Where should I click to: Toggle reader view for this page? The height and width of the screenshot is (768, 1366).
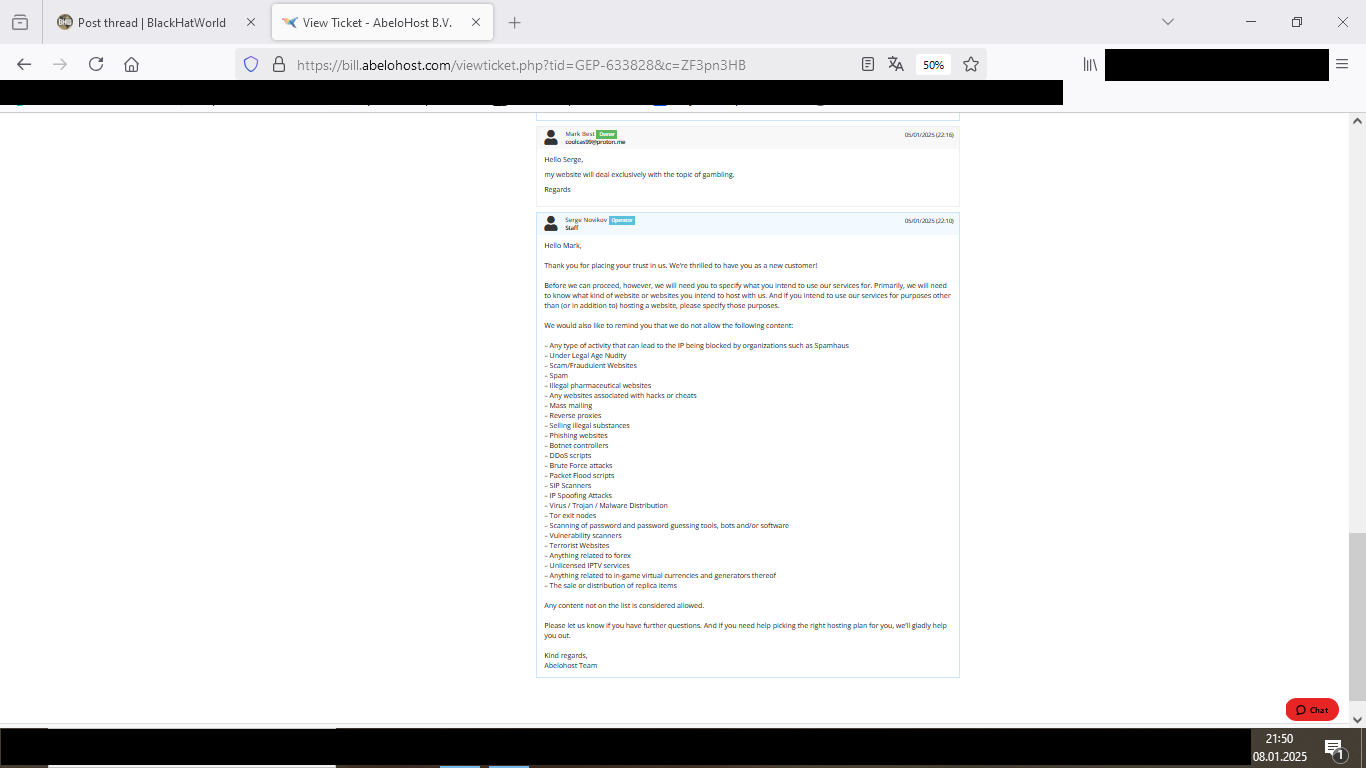[x=868, y=64]
